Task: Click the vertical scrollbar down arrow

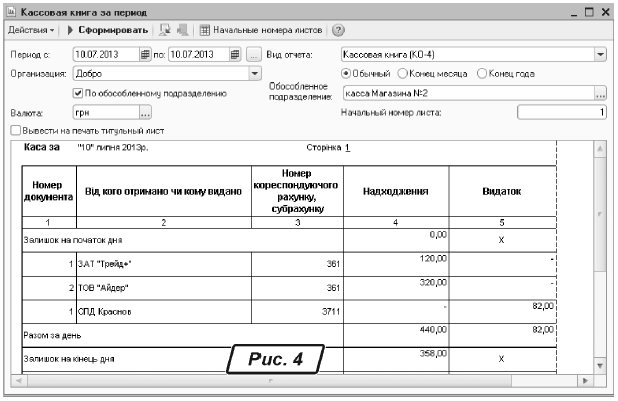Action: (600, 367)
